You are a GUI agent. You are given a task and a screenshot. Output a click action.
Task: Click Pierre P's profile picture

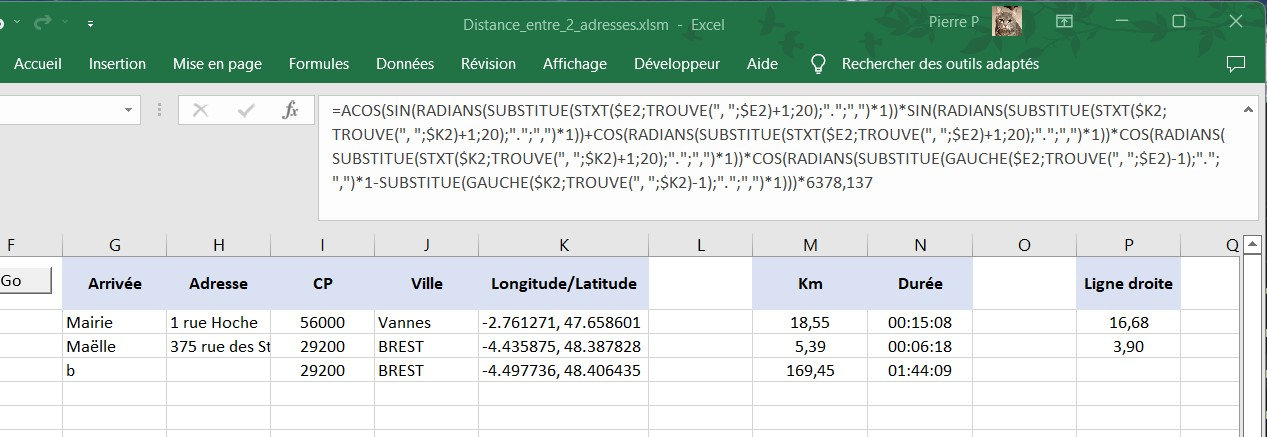1006,22
